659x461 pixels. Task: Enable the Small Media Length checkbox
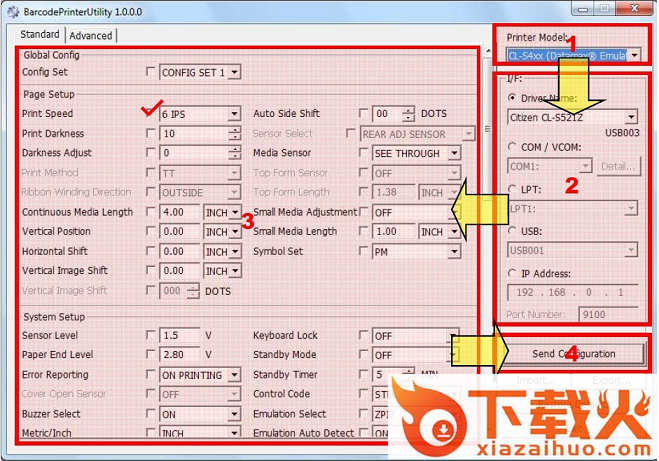click(364, 231)
